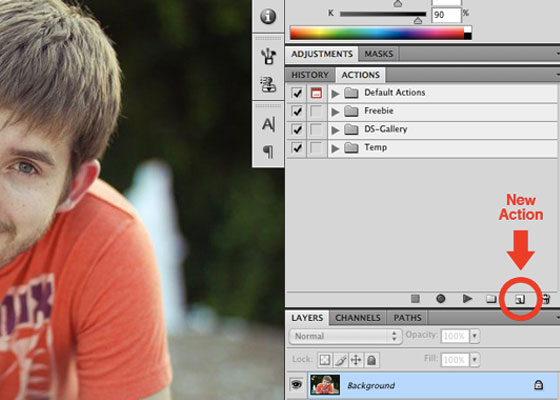The image size is (560, 400).
Task: Click the Begin recording circle button
Action: (441, 299)
